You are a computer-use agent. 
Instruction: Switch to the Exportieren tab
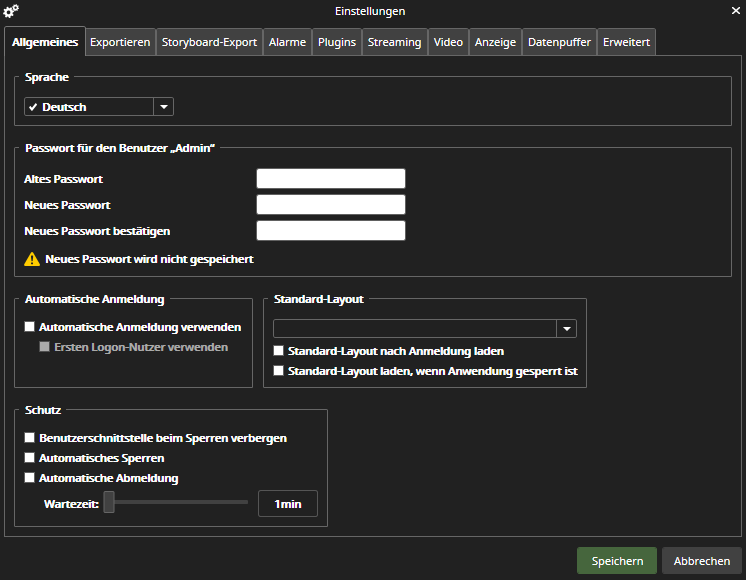point(120,42)
